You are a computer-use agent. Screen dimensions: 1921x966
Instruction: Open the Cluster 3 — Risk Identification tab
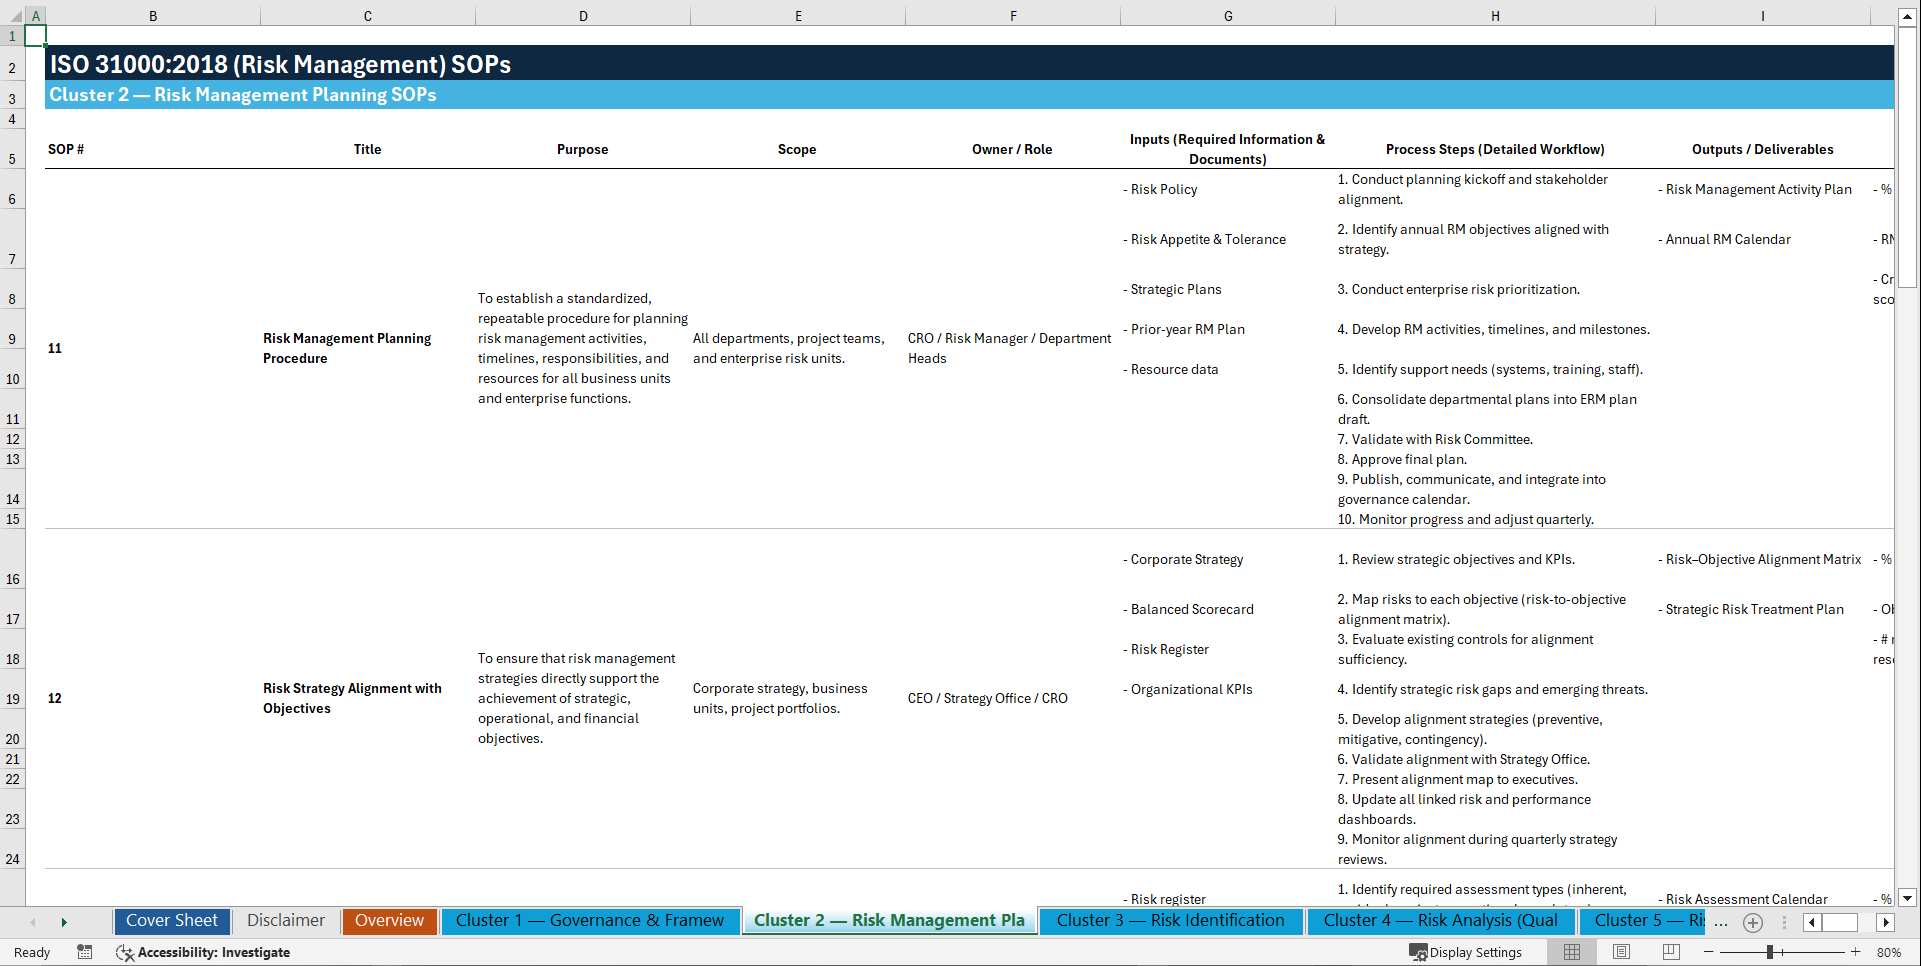1170,920
